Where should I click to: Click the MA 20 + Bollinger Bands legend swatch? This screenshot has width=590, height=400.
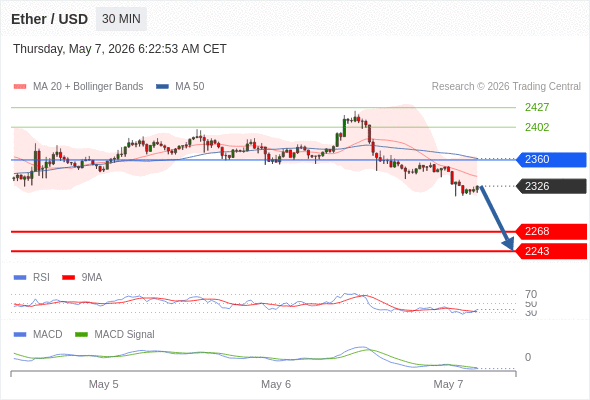pyautogui.click(x=20, y=87)
